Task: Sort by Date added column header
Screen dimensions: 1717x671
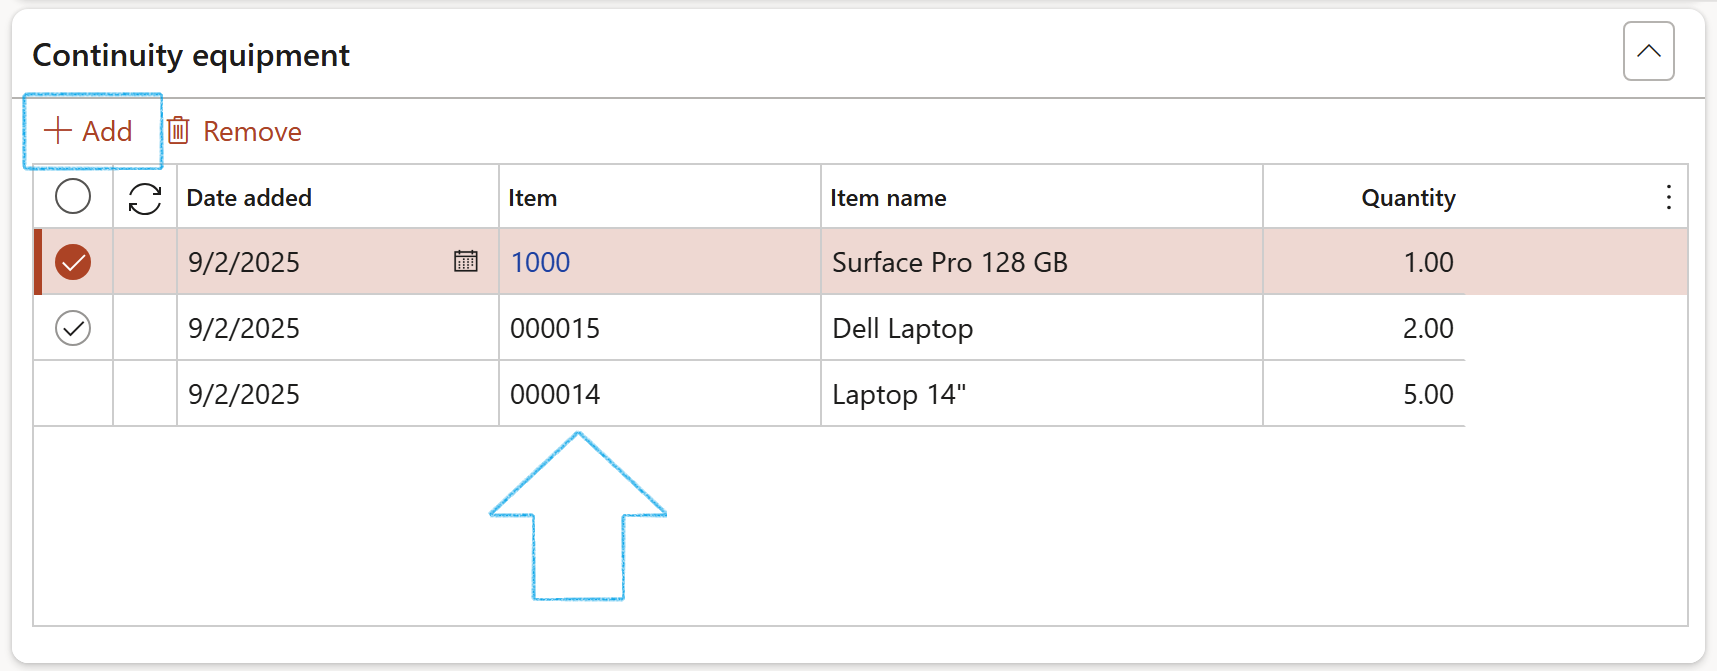Action: tap(249, 198)
